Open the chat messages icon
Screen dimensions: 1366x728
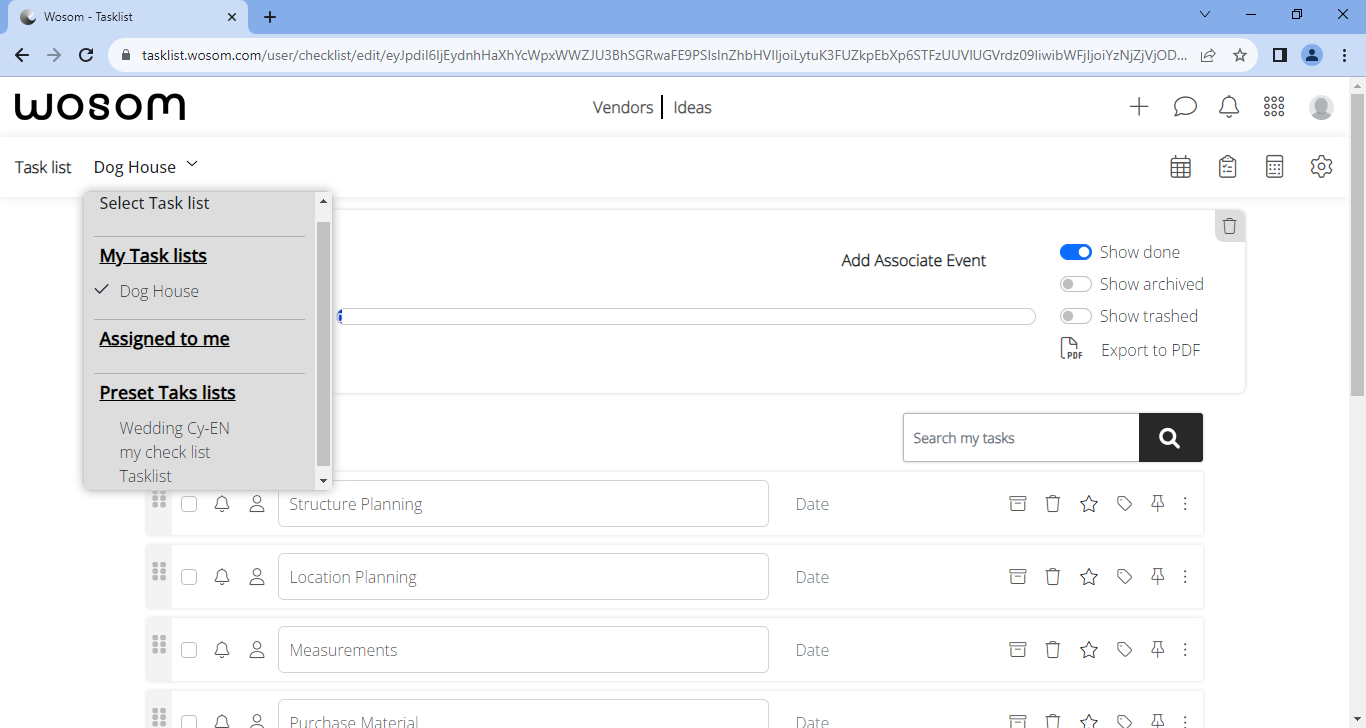tap(1185, 107)
